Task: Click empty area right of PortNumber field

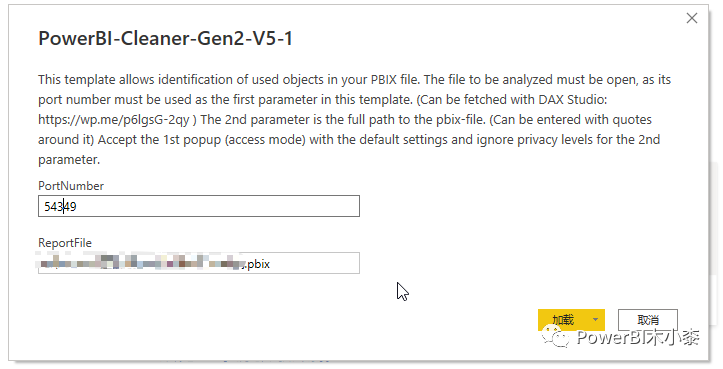Action: pyautogui.click(x=507, y=206)
